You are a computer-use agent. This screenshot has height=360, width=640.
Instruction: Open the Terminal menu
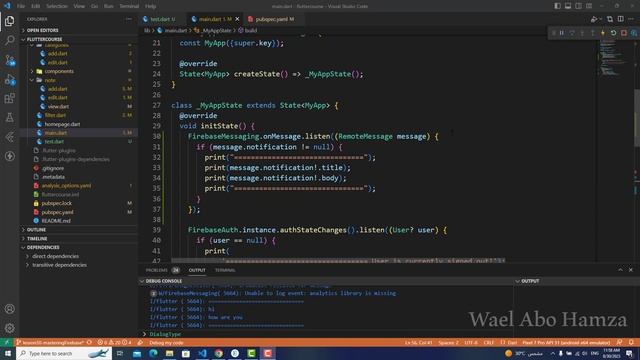[129, 6]
